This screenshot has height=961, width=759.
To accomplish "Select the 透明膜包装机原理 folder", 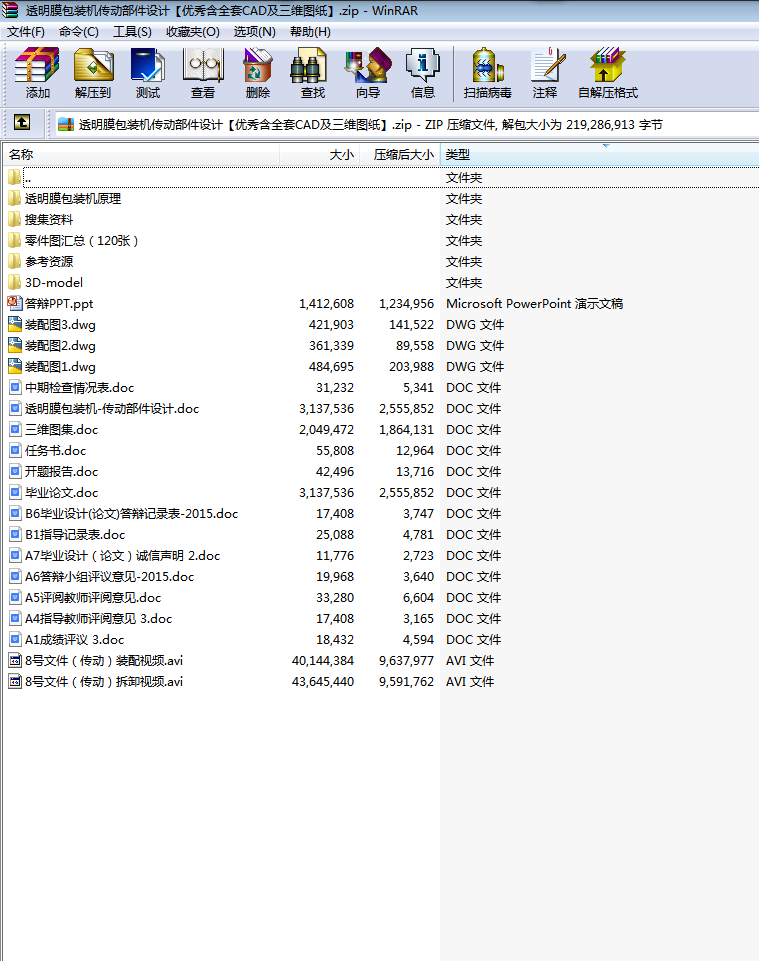I will (73, 199).
